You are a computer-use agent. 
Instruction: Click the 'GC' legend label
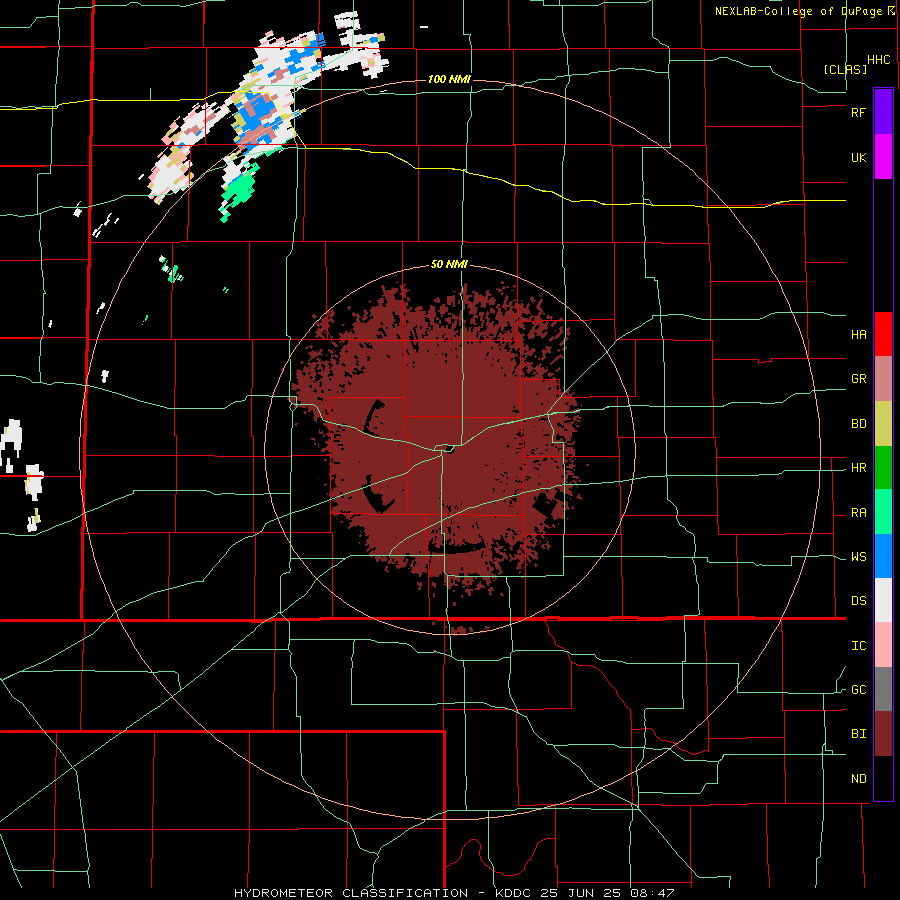tap(858, 690)
